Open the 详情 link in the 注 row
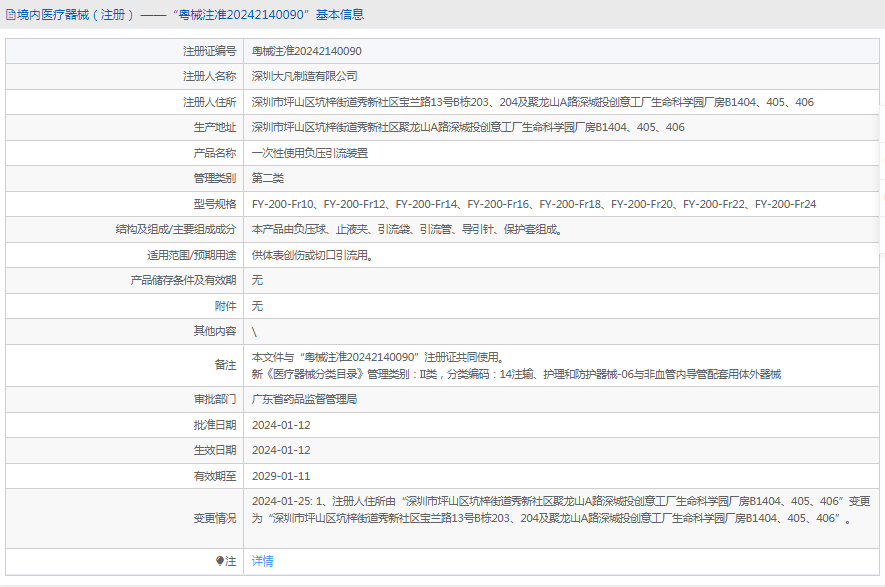 (262, 561)
